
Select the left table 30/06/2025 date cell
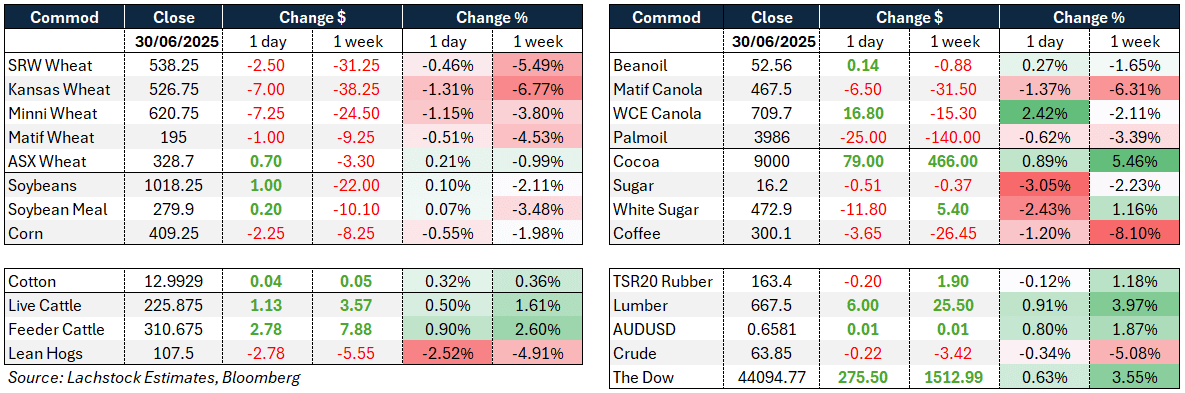point(174,42)
